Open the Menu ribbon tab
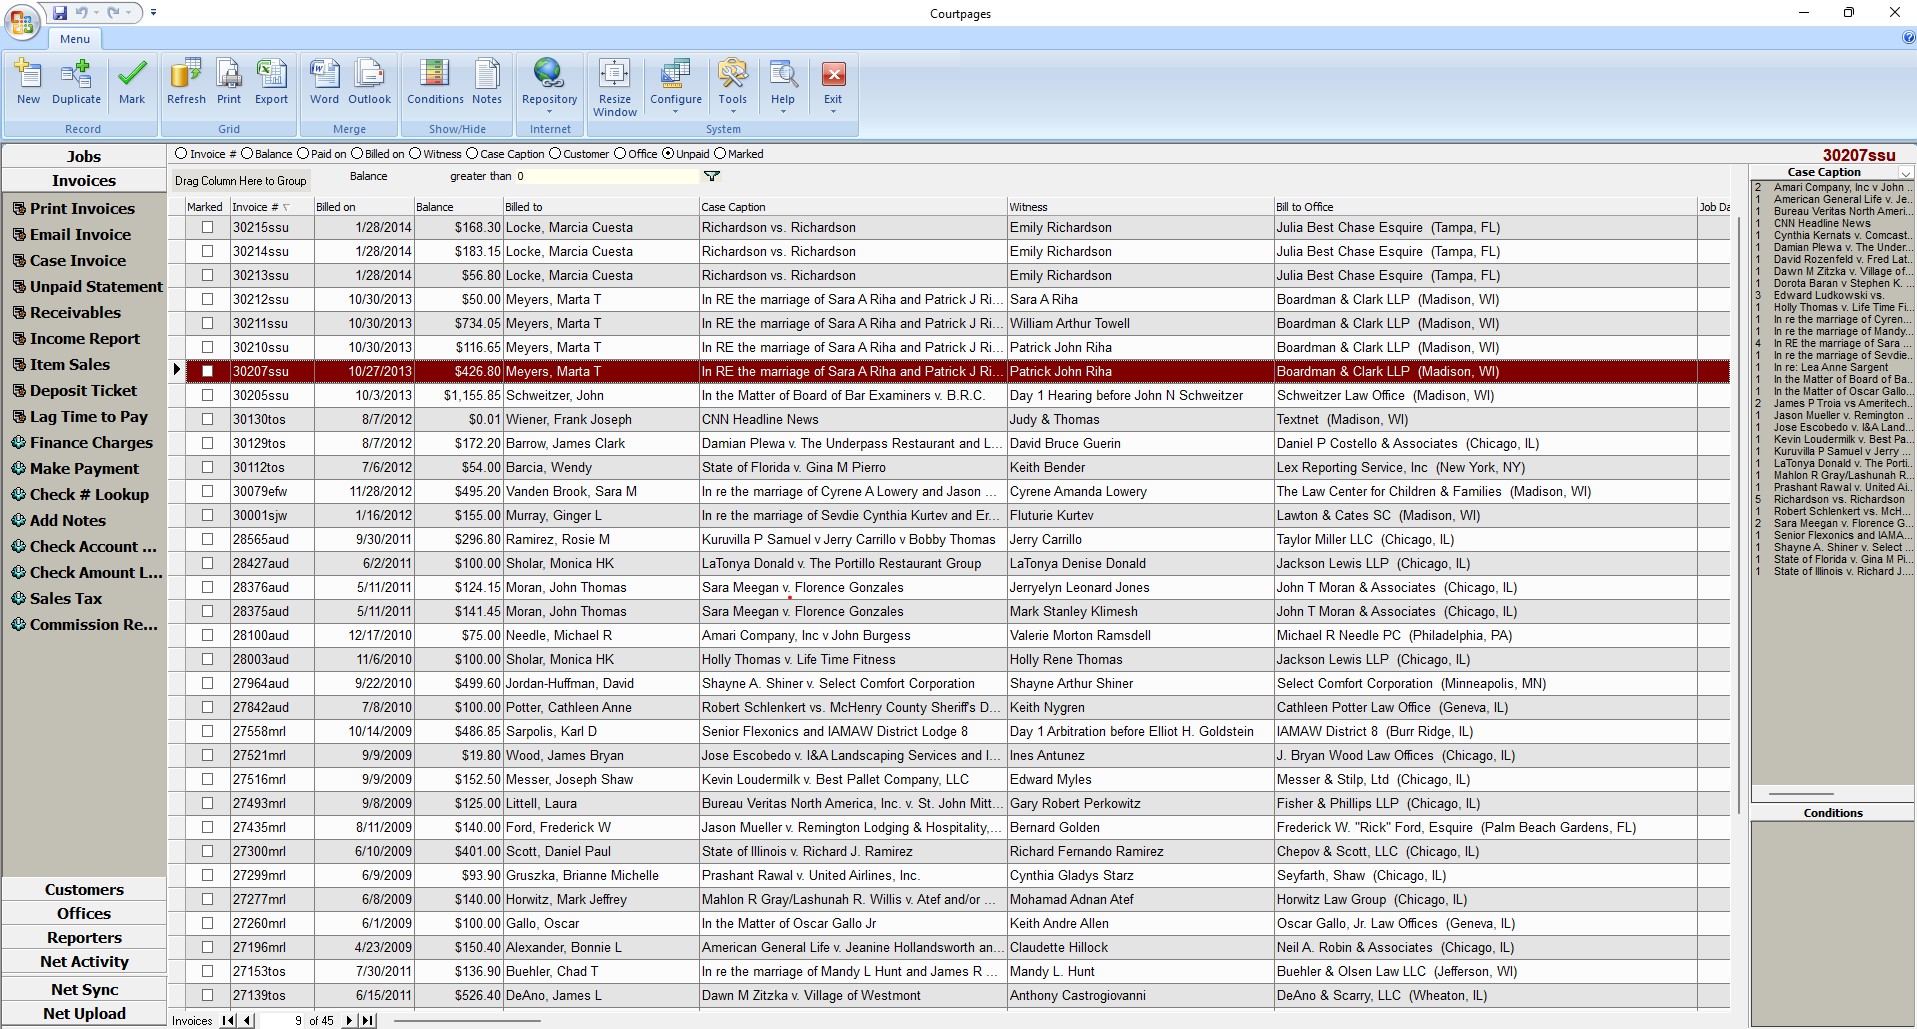The height and width of the screenshot is (1029, 1917). [75, 39]
